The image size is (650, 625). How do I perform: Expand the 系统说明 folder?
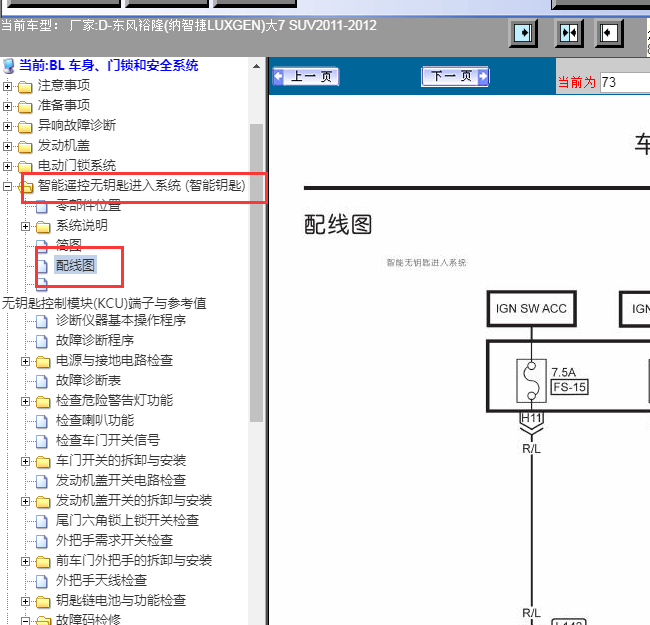[x=25, y=226]
